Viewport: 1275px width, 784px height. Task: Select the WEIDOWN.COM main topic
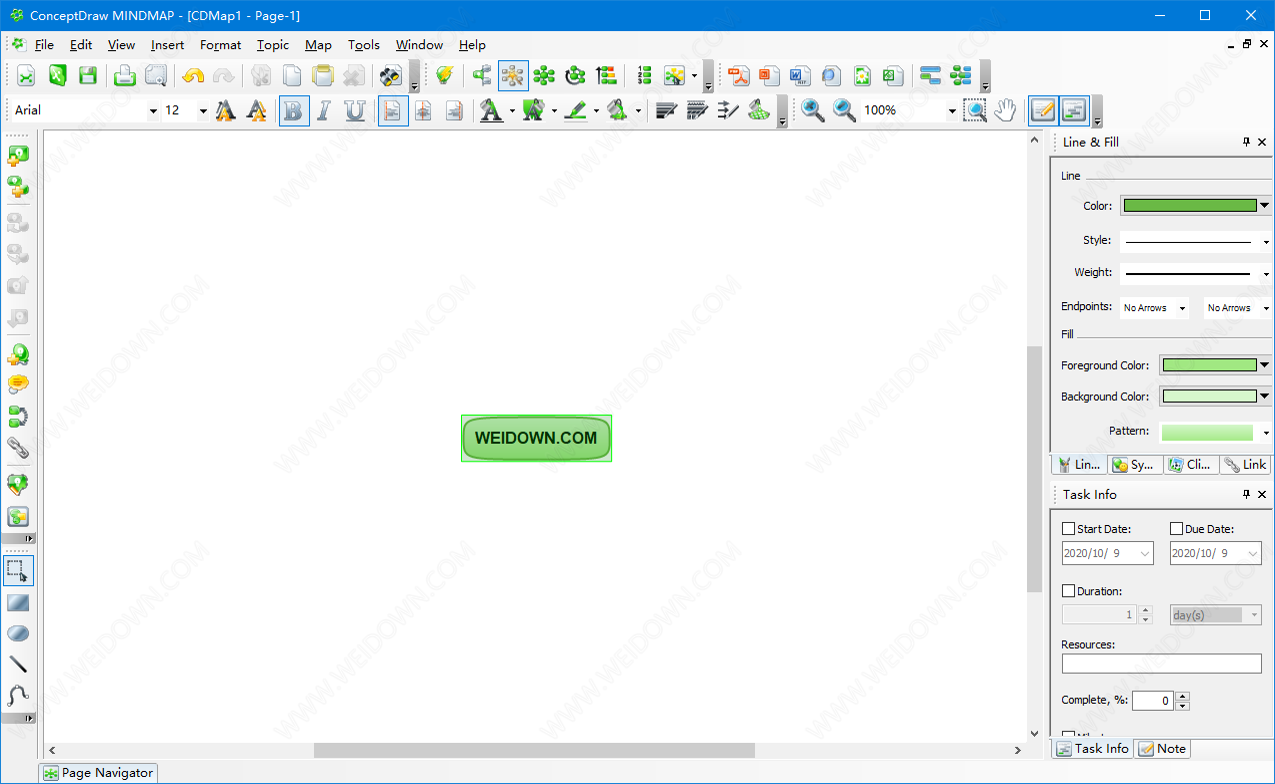point(536,438)
